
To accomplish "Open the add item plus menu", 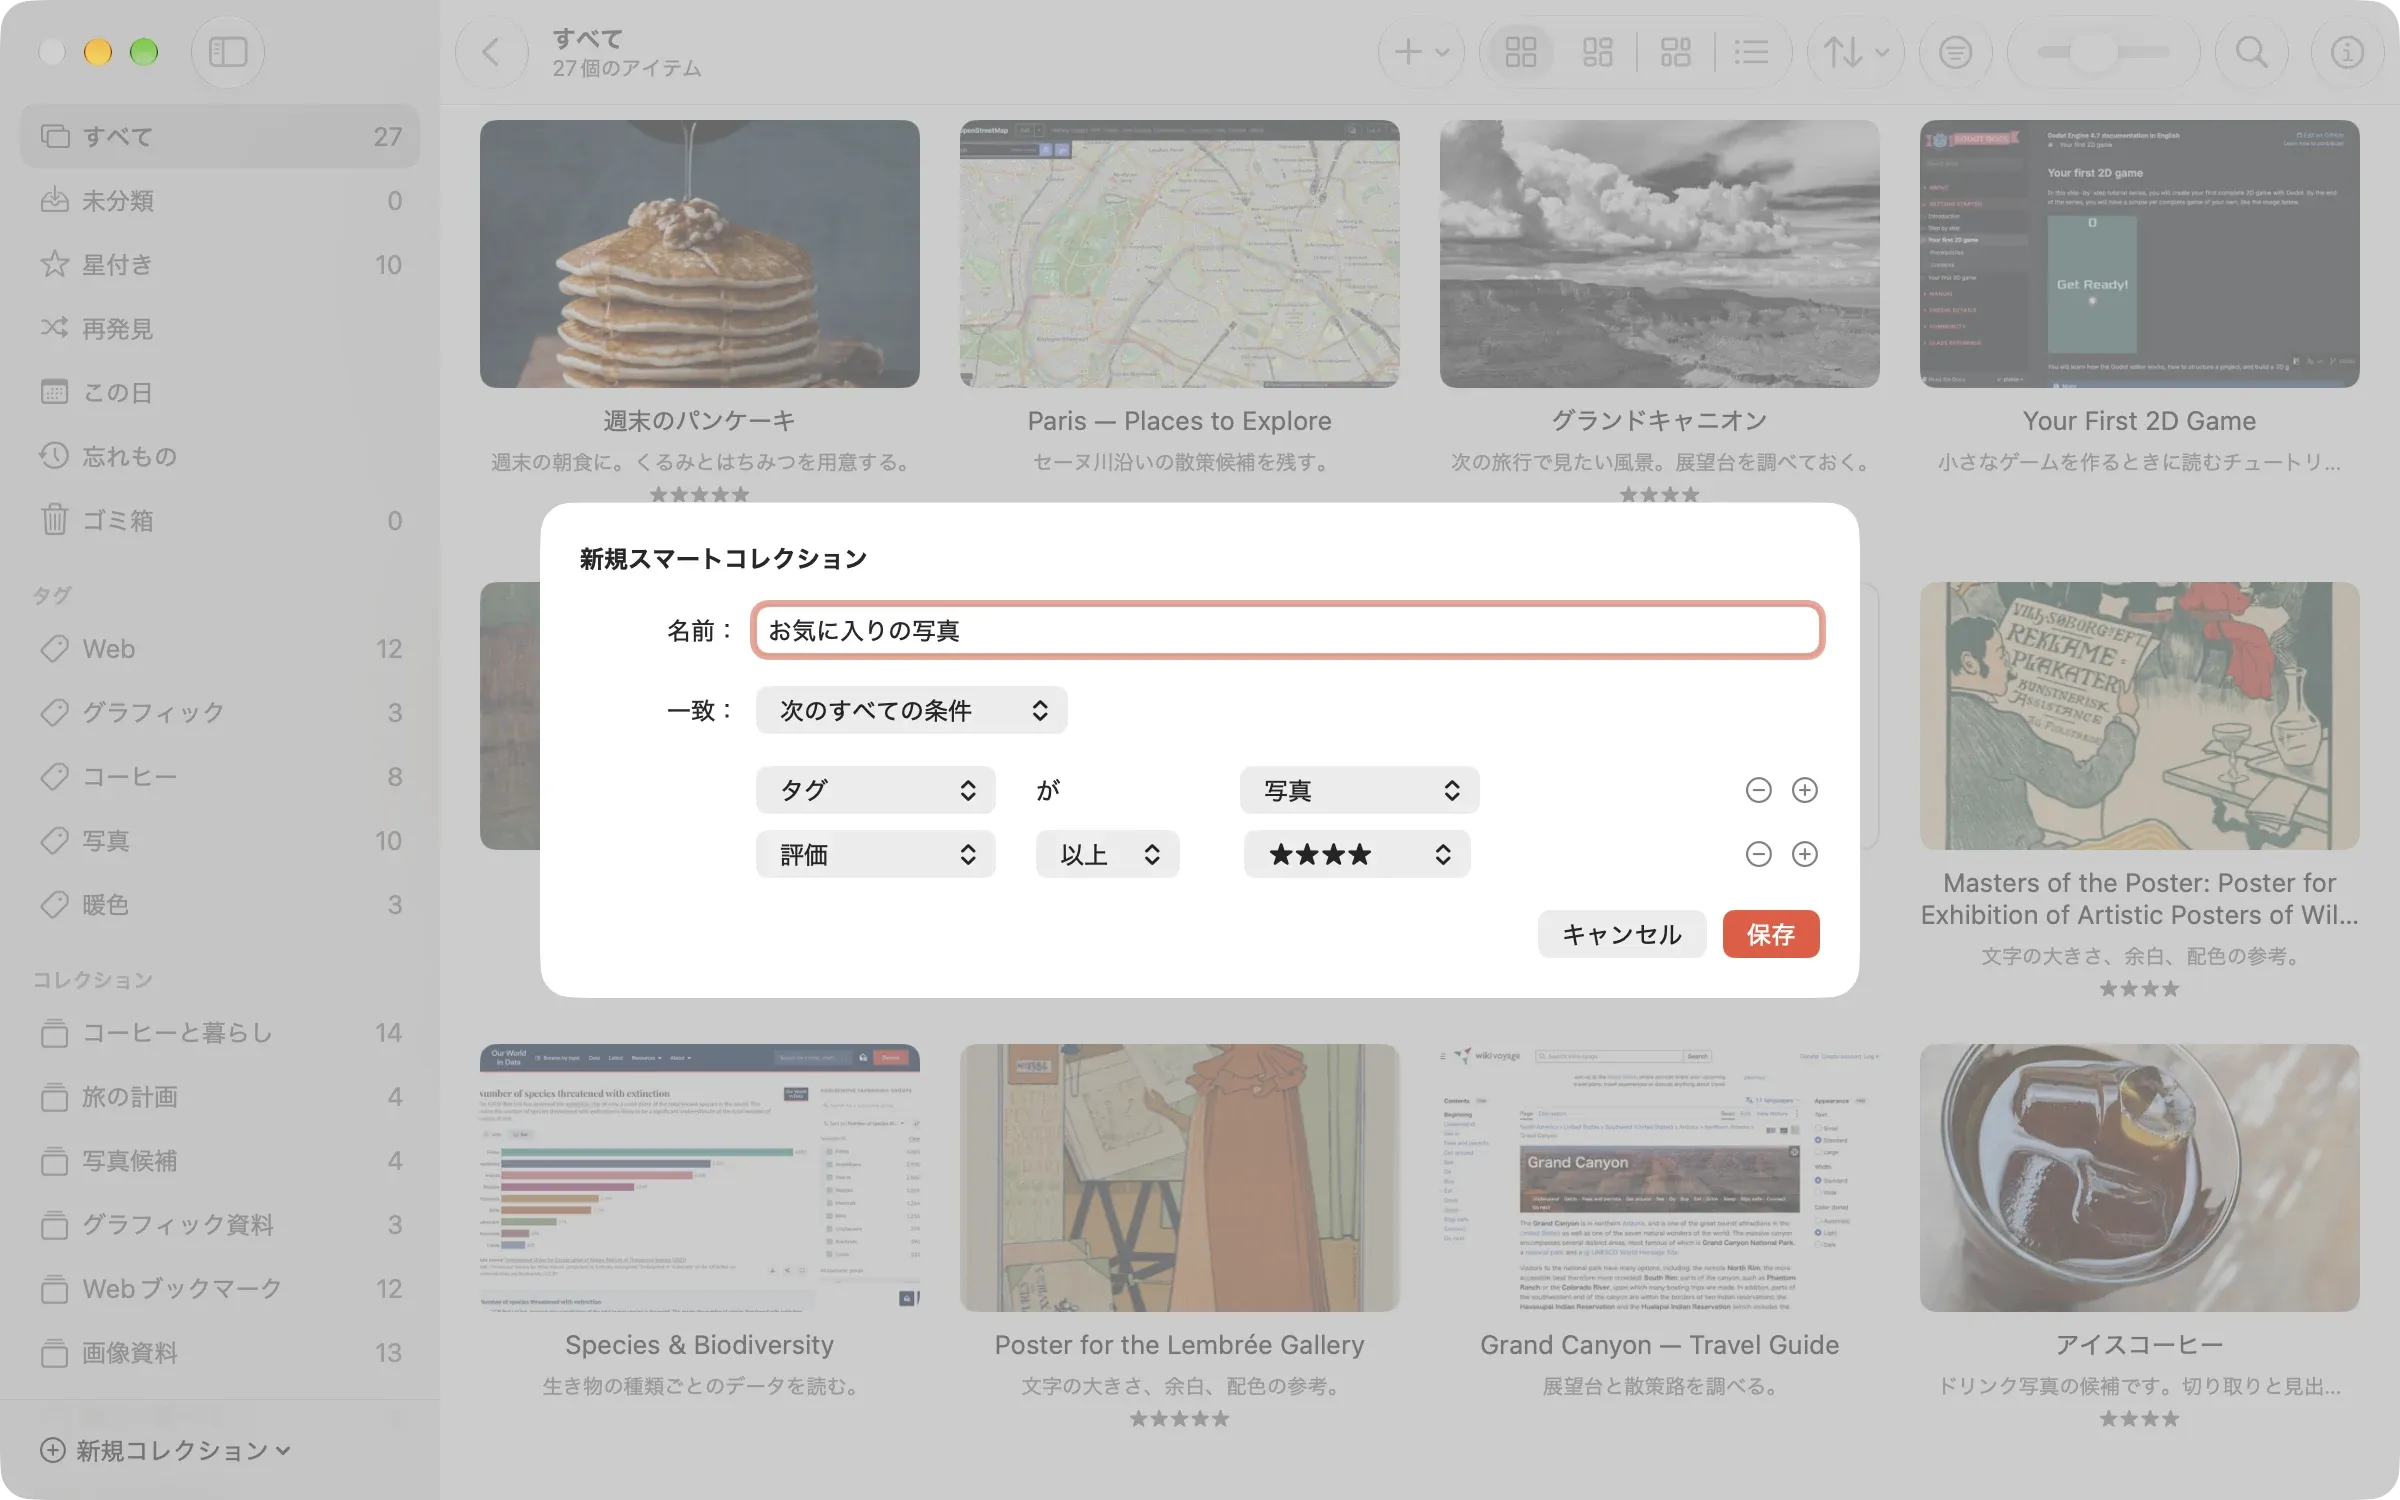I will (1421, 52).
